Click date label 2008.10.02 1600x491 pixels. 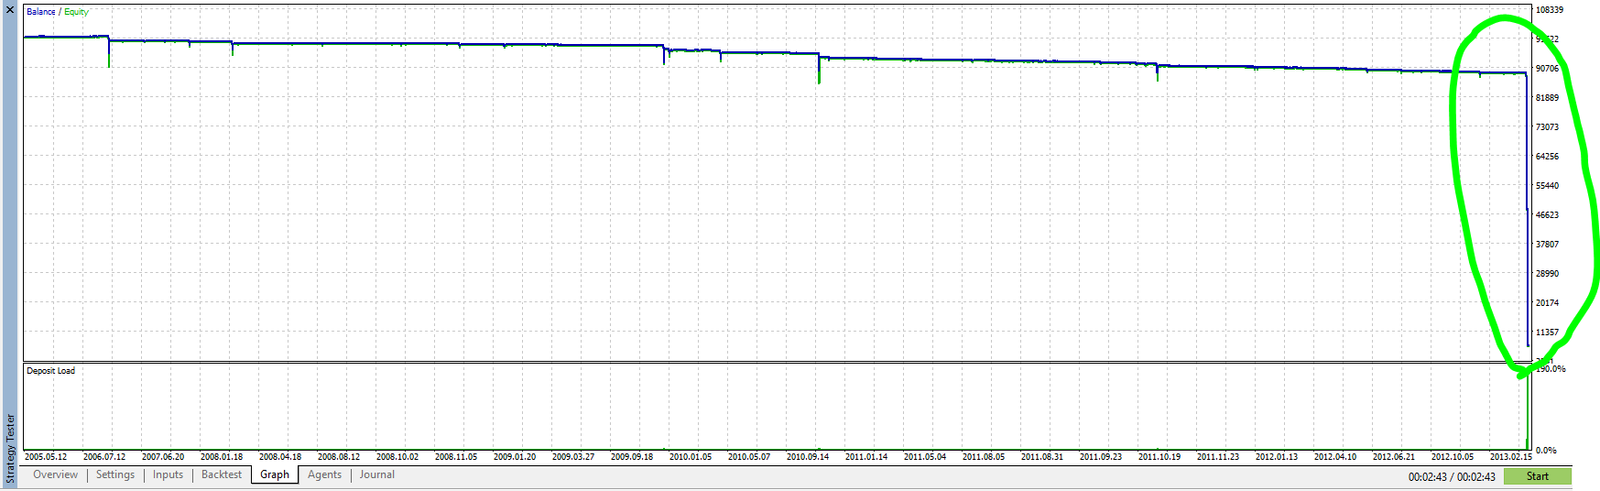coord(397,457)
